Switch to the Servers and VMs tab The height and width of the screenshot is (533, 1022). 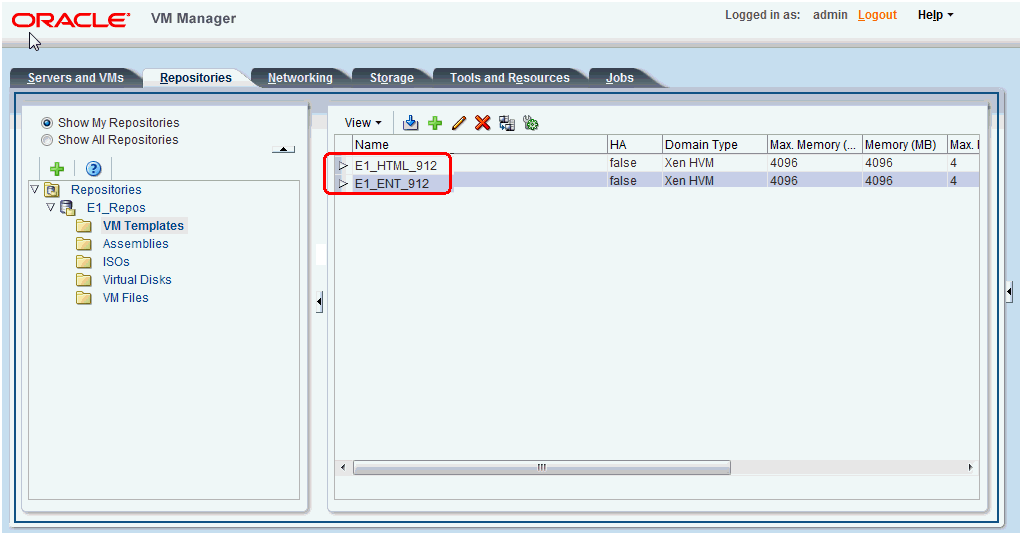pyautogui.click(x=76, y=78)
